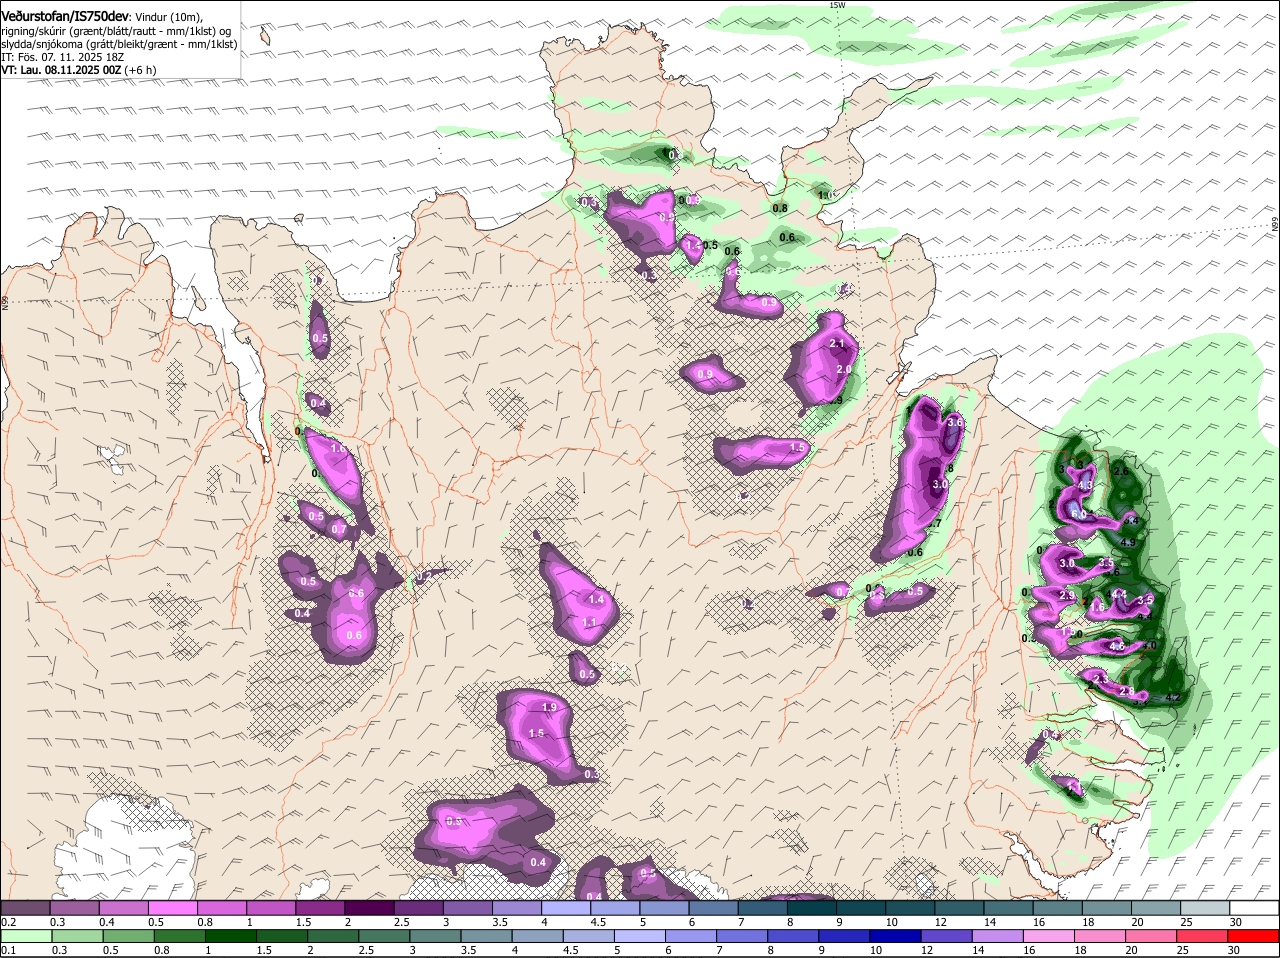Click the valid time line 'VT: Lau. 08.11.2025 00Z (+6 h)'

click(x=79, y=70)
